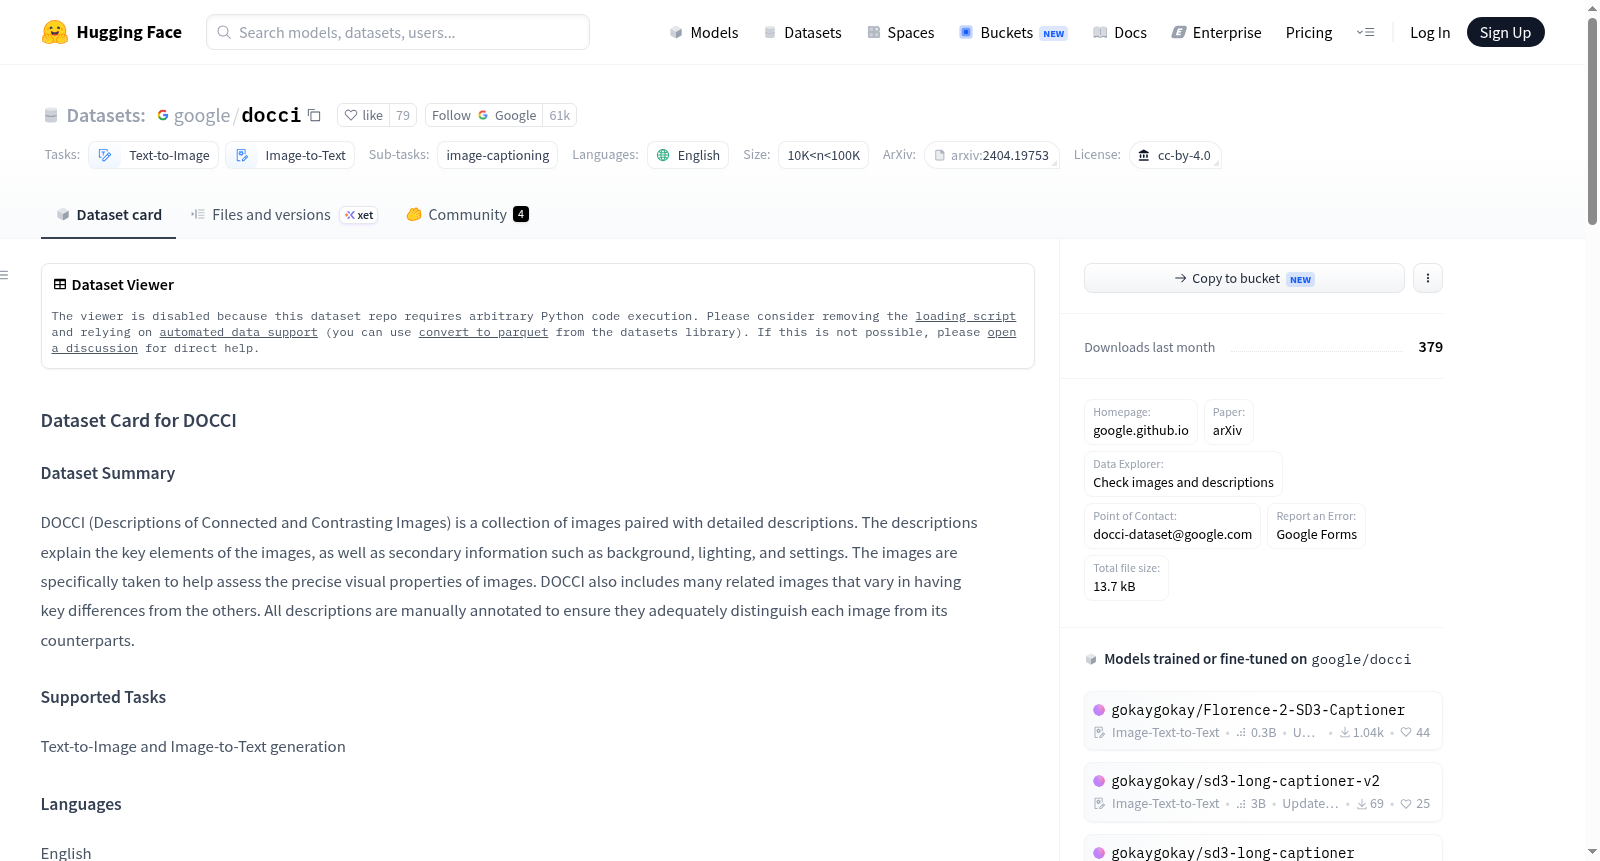
Task: Open the convert_to_parquet link
Action: tap(483, 332)
